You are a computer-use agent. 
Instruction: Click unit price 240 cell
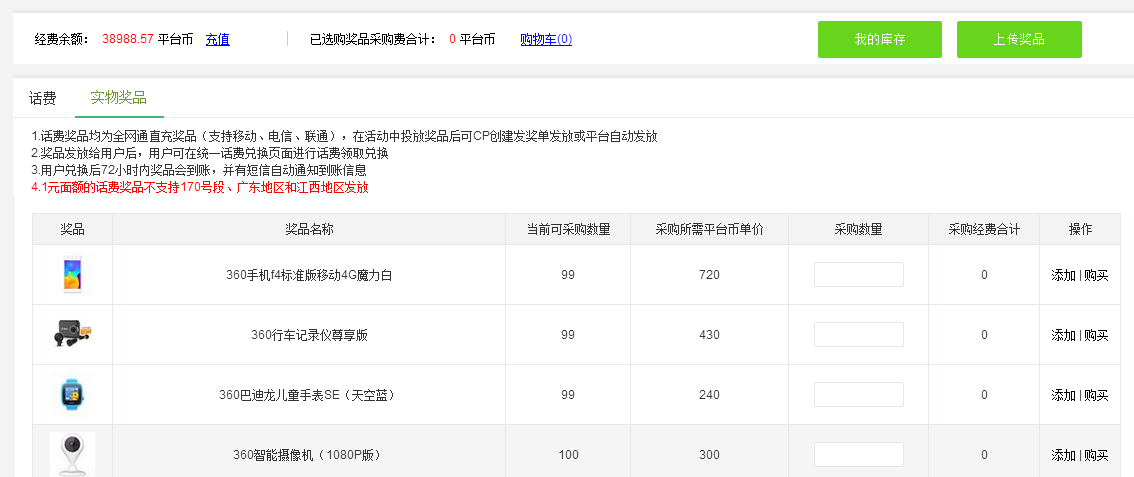[709, 395]
